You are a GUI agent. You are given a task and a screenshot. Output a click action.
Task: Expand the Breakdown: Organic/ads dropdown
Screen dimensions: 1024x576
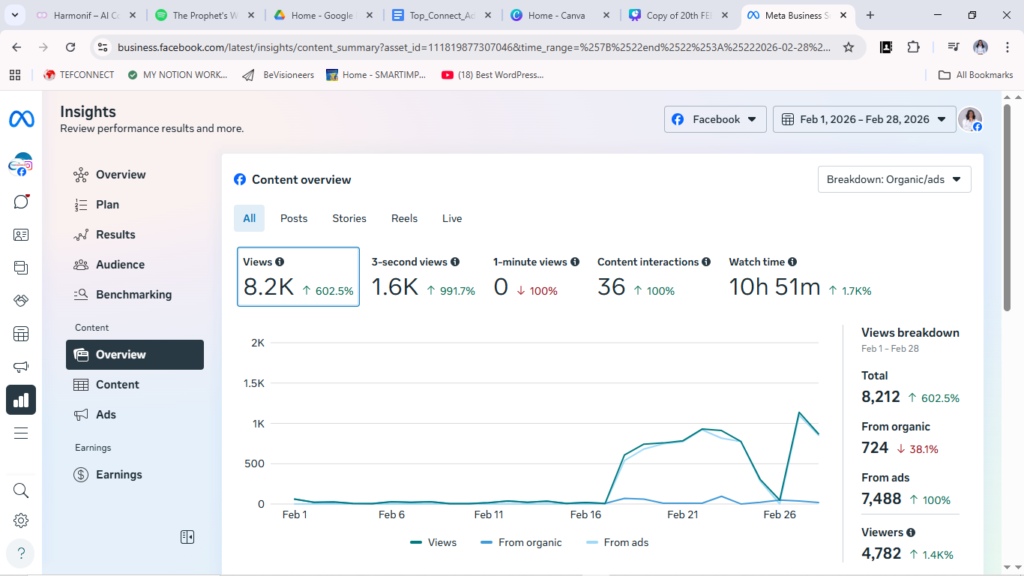point(894,180)
